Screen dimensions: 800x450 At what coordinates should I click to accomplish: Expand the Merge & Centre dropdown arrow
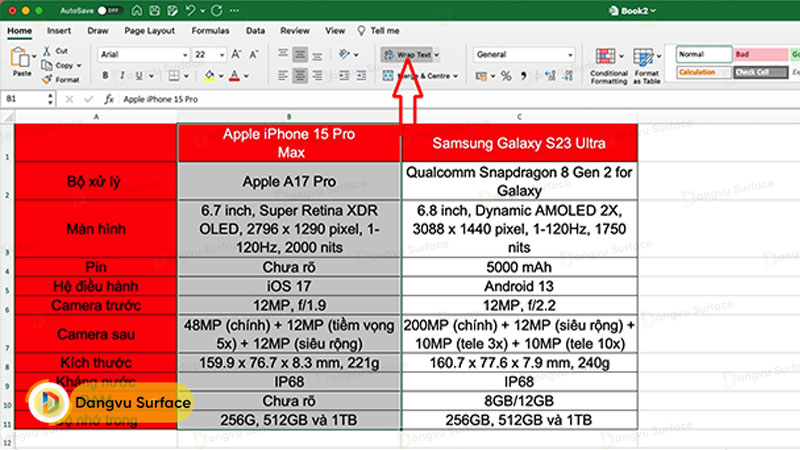(x=456, y=76)
